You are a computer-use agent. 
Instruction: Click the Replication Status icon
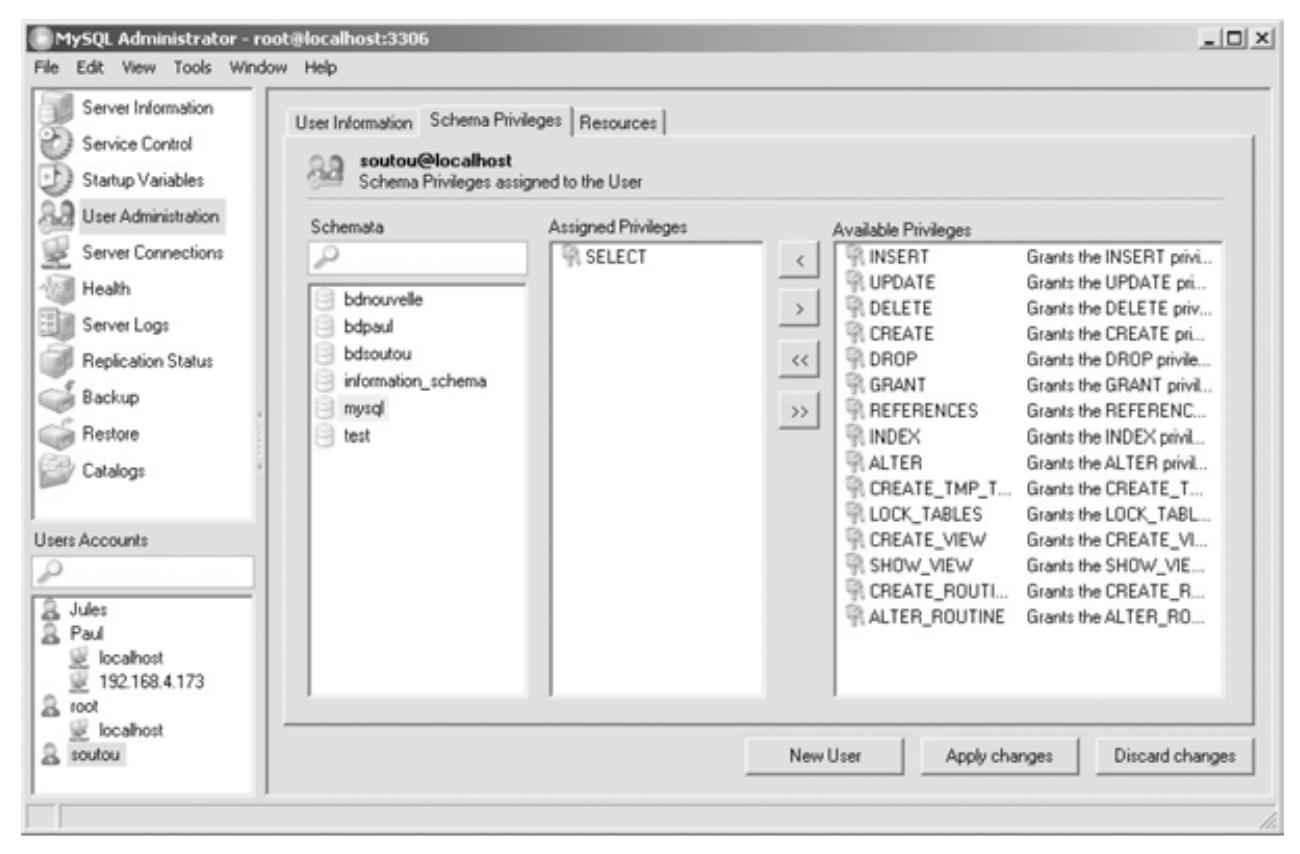pos(54,361)
